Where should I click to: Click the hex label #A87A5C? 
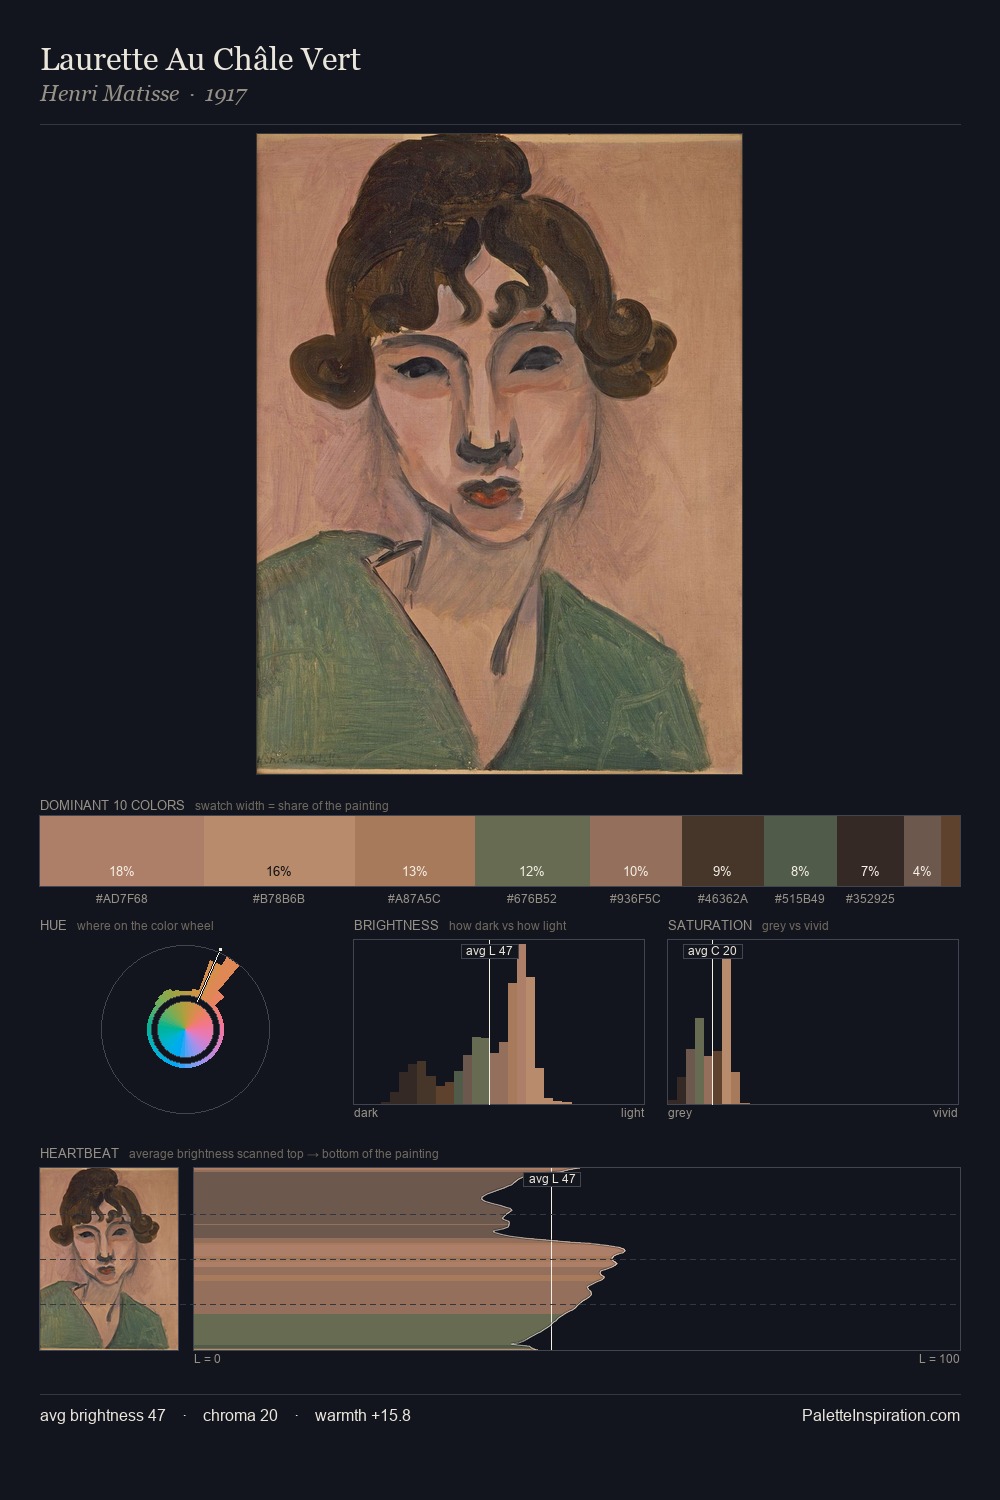click(415, 898)
